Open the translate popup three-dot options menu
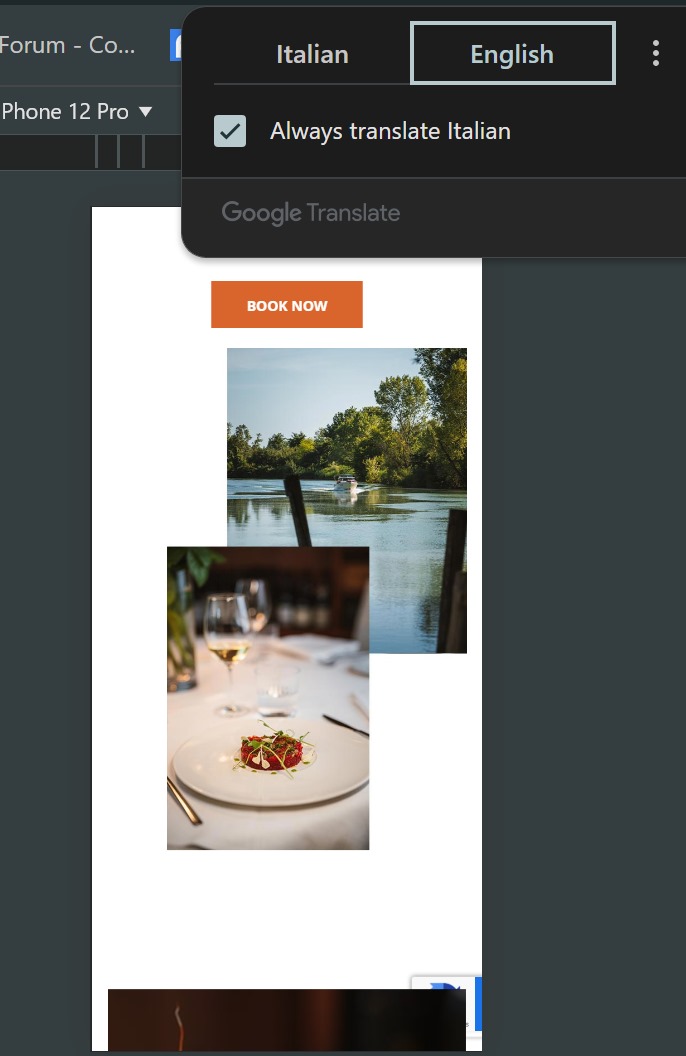The height and width of the screenshot is (1056, 686). coord(655,53)
